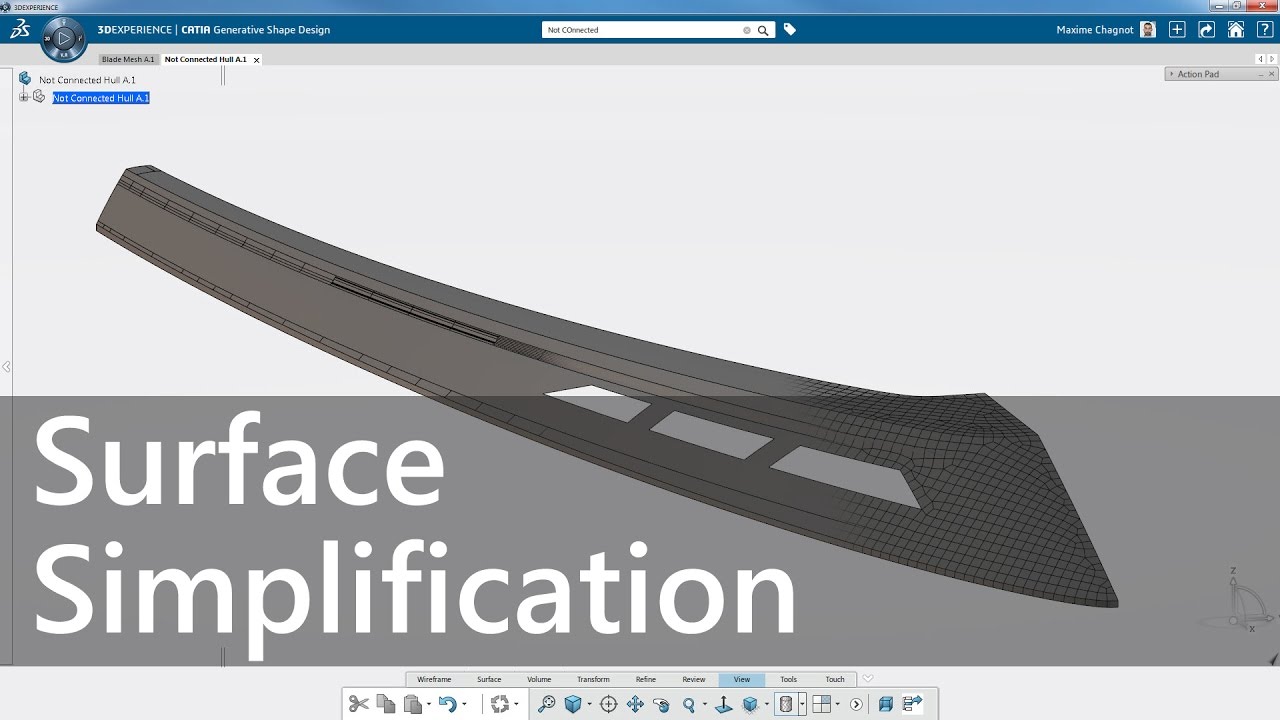Clear the search field text
This screenshot has width=1280, height=720.
click(747, 30)
